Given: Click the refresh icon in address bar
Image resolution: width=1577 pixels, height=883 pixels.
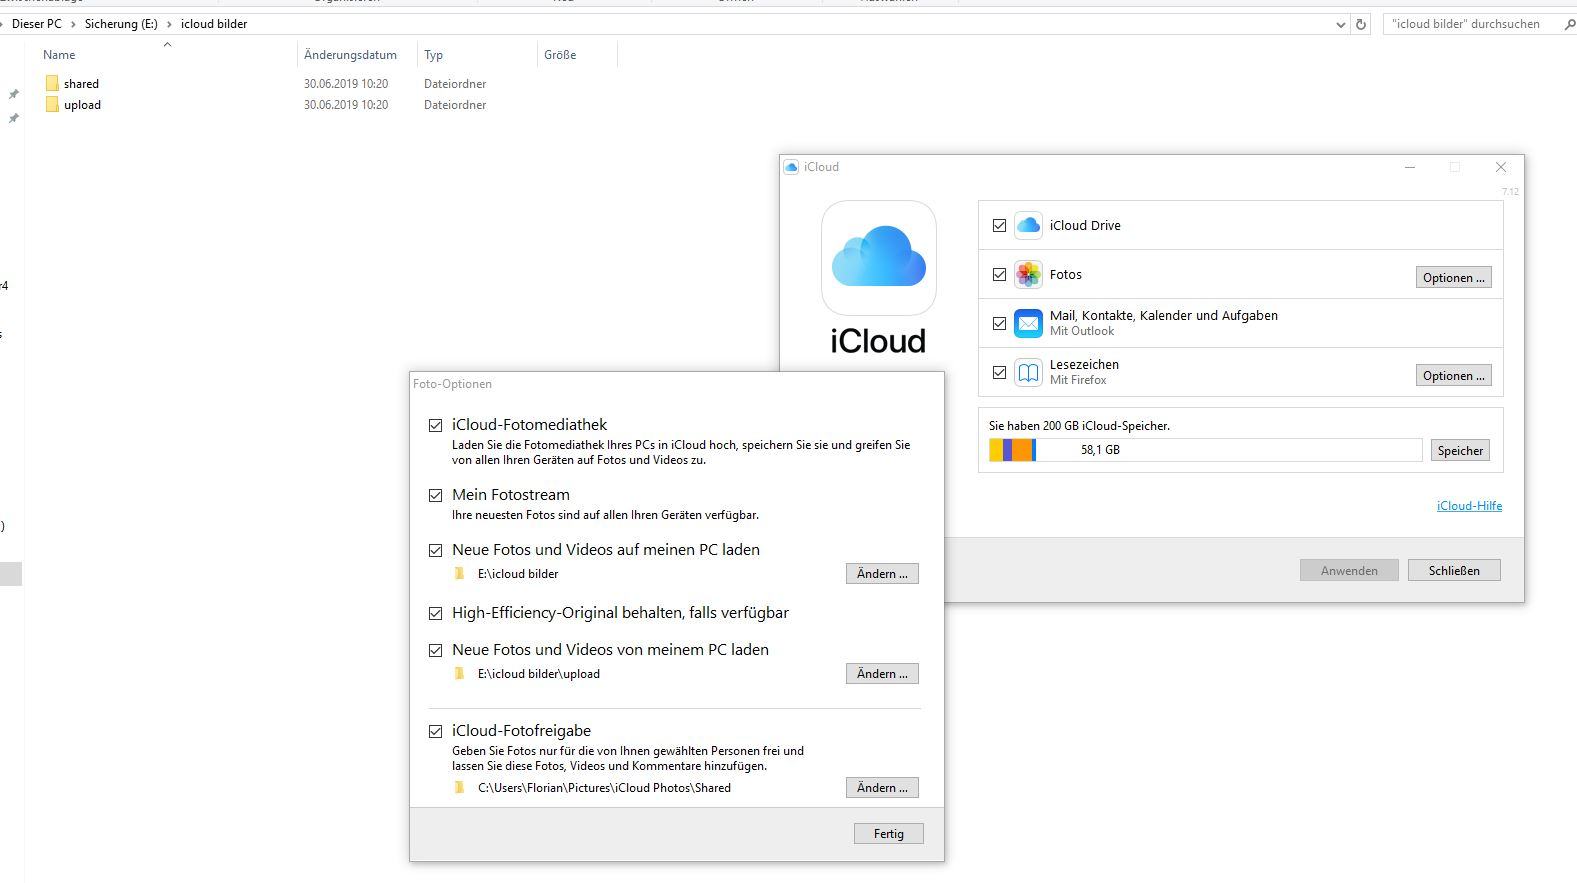Looking at the screenshot, I should 1360,24.
